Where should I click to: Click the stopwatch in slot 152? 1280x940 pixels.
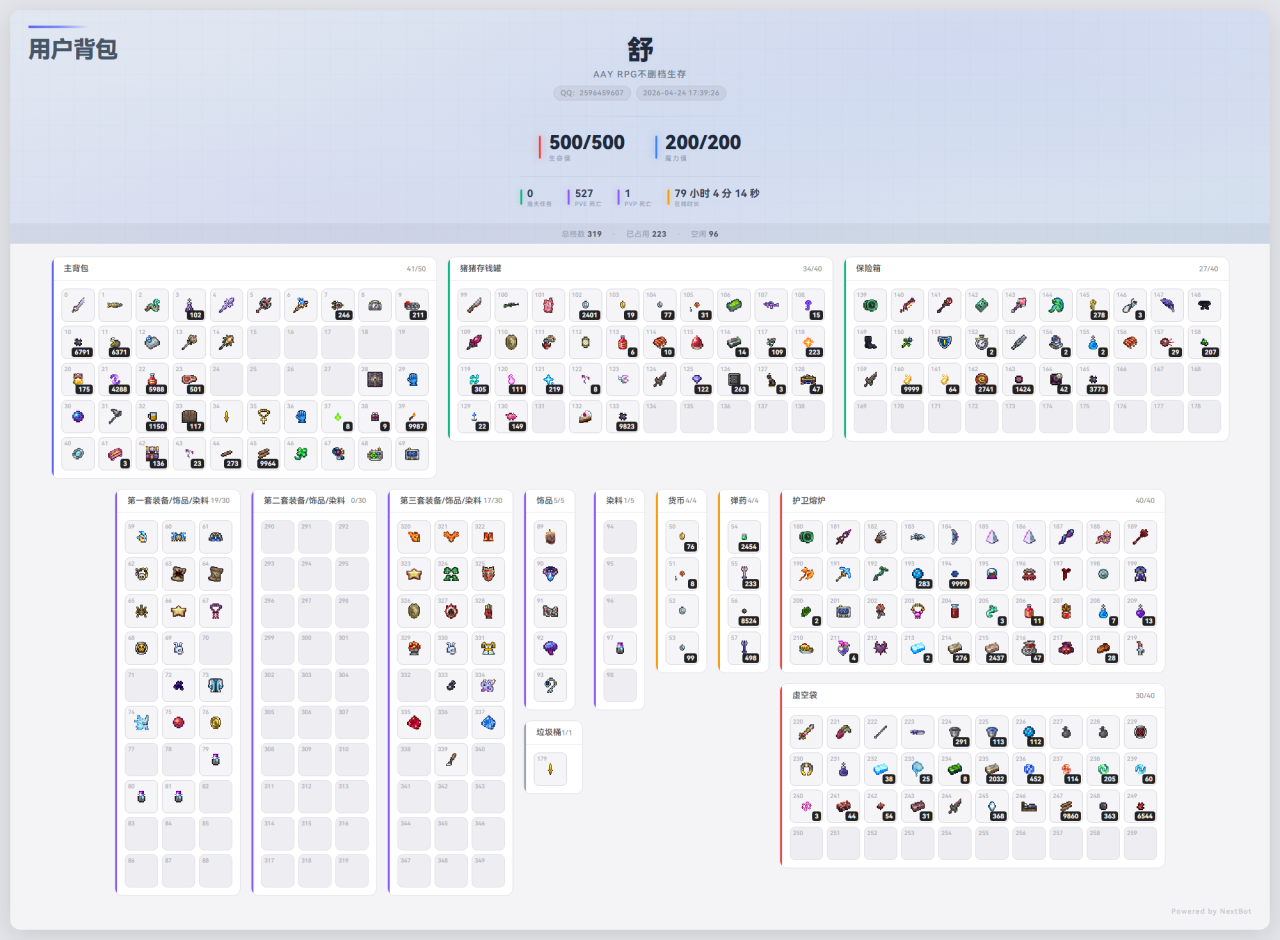981,342
